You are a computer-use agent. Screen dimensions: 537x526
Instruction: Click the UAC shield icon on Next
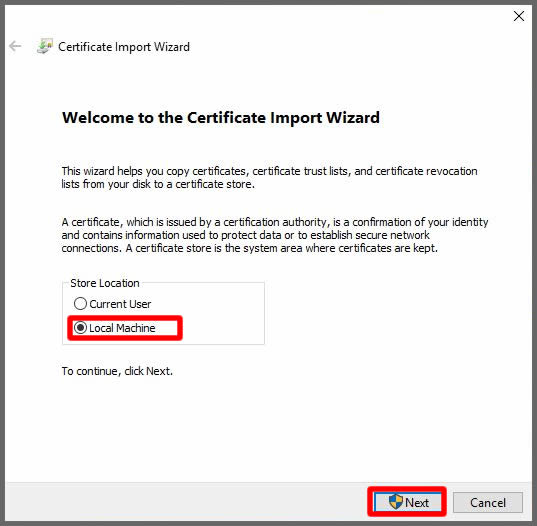click(x=396, y=502)
